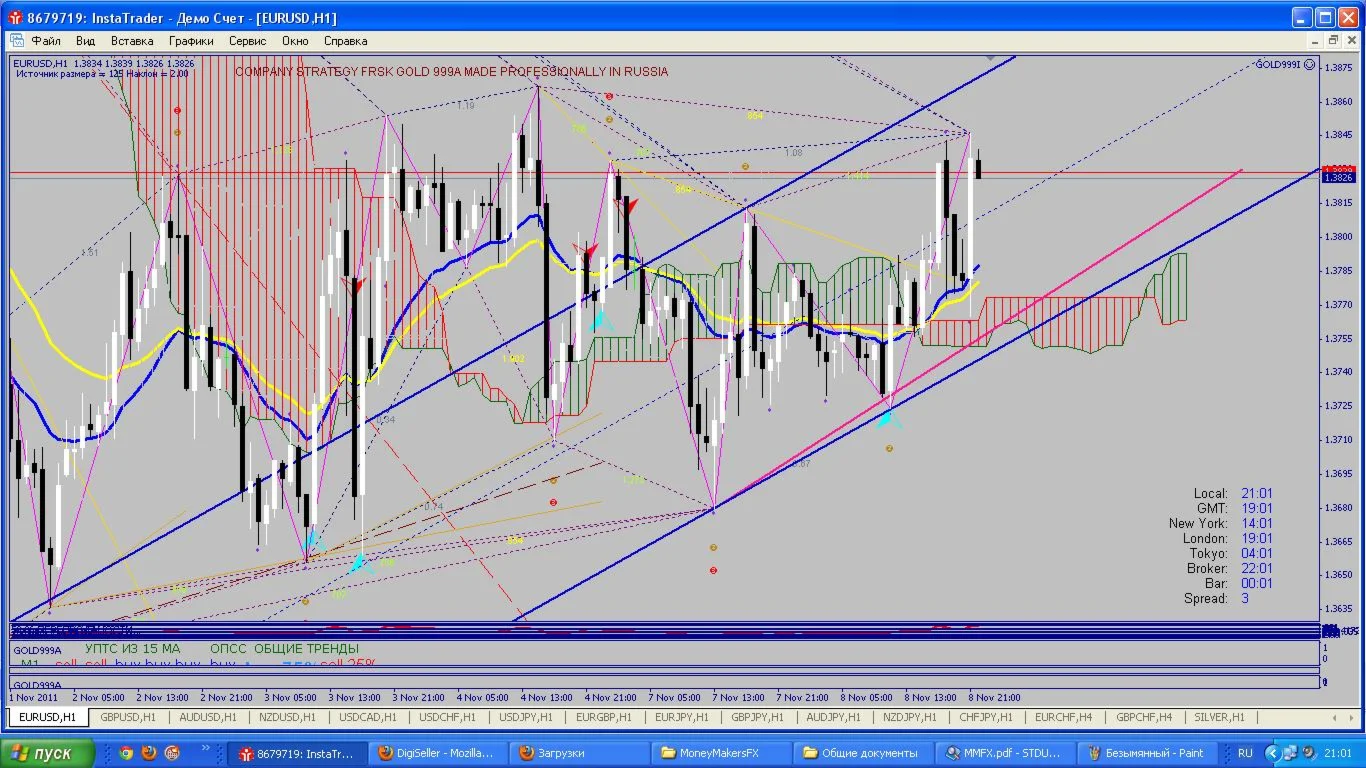
Task: Click the "1 Nov 2011" date on the time axis
Action: [35, 697]
